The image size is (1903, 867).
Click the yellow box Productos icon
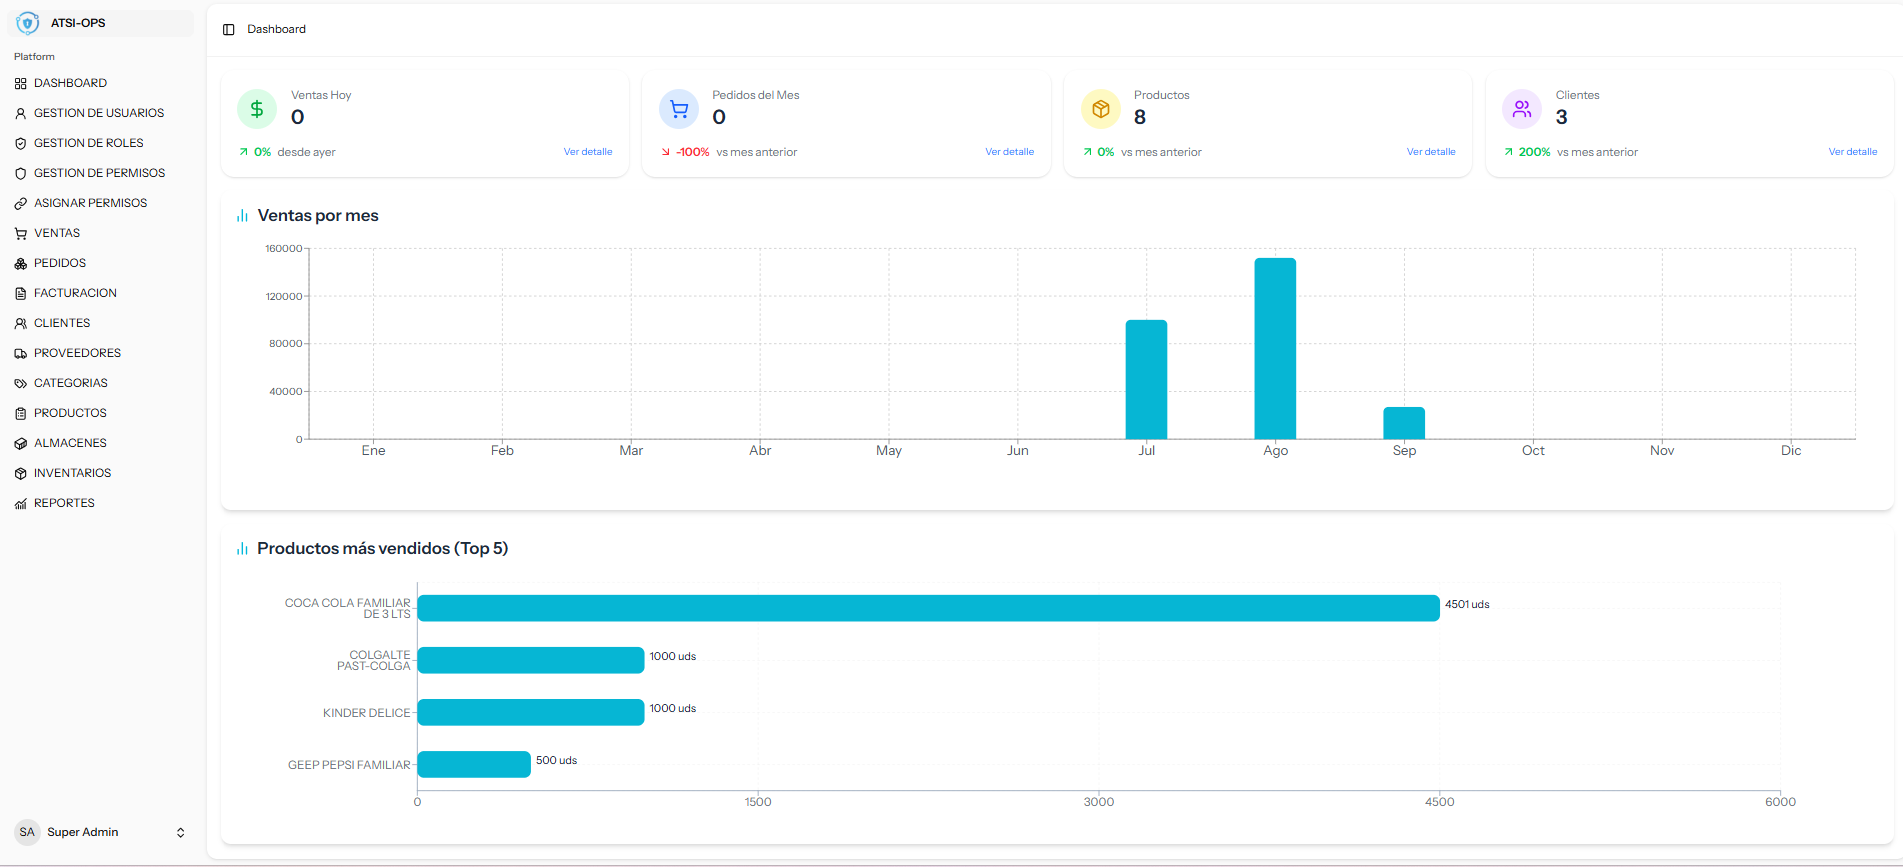coord(1100,109)
